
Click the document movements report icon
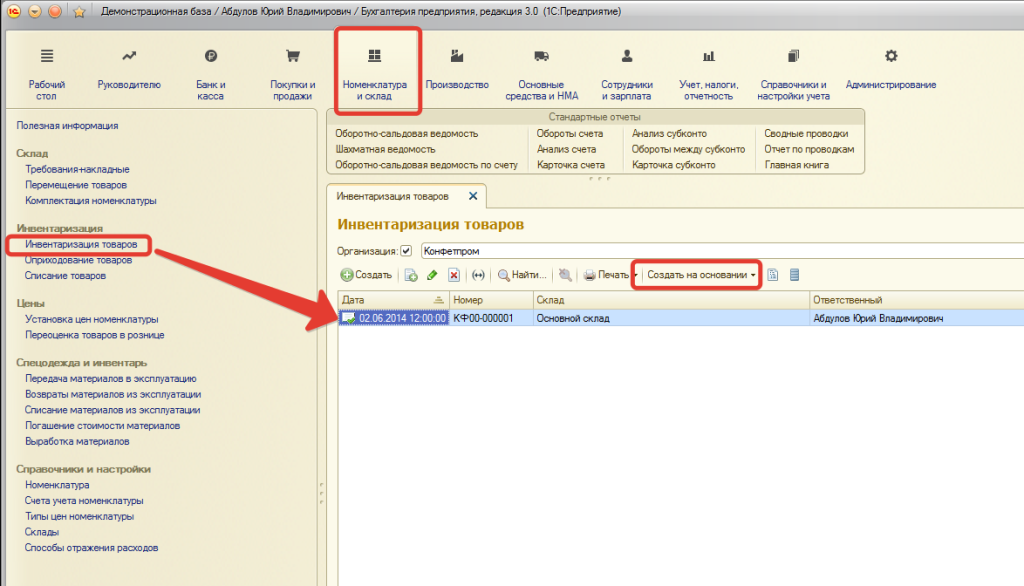tap(773, 275)
